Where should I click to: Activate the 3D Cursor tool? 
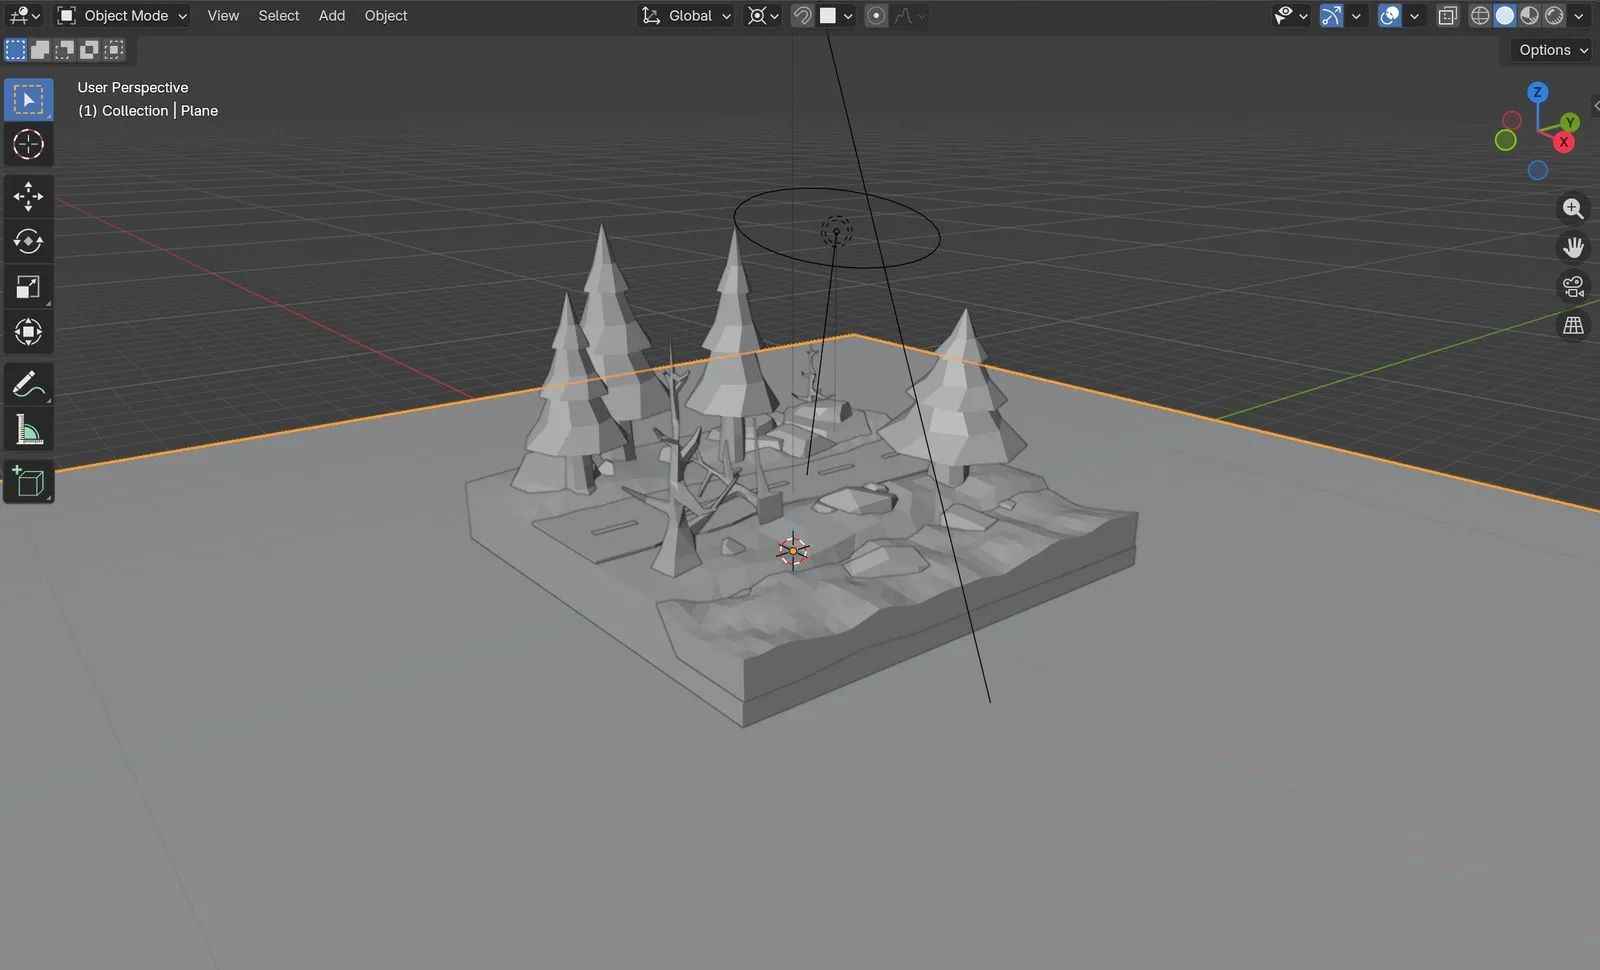pyautogui.click(x=28, y=144)
